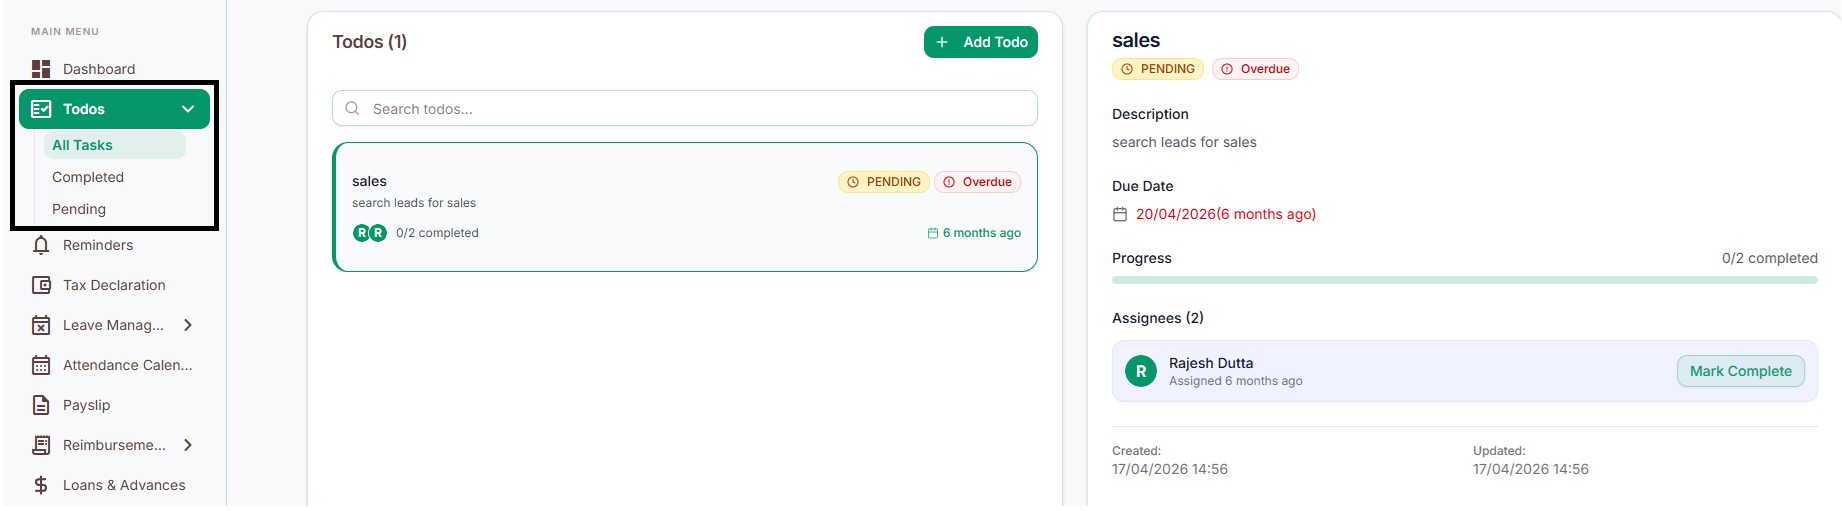Screen dimensions: 1842x511
Task: Click the alert icon in details Overdue badge
Action: 1227,69
